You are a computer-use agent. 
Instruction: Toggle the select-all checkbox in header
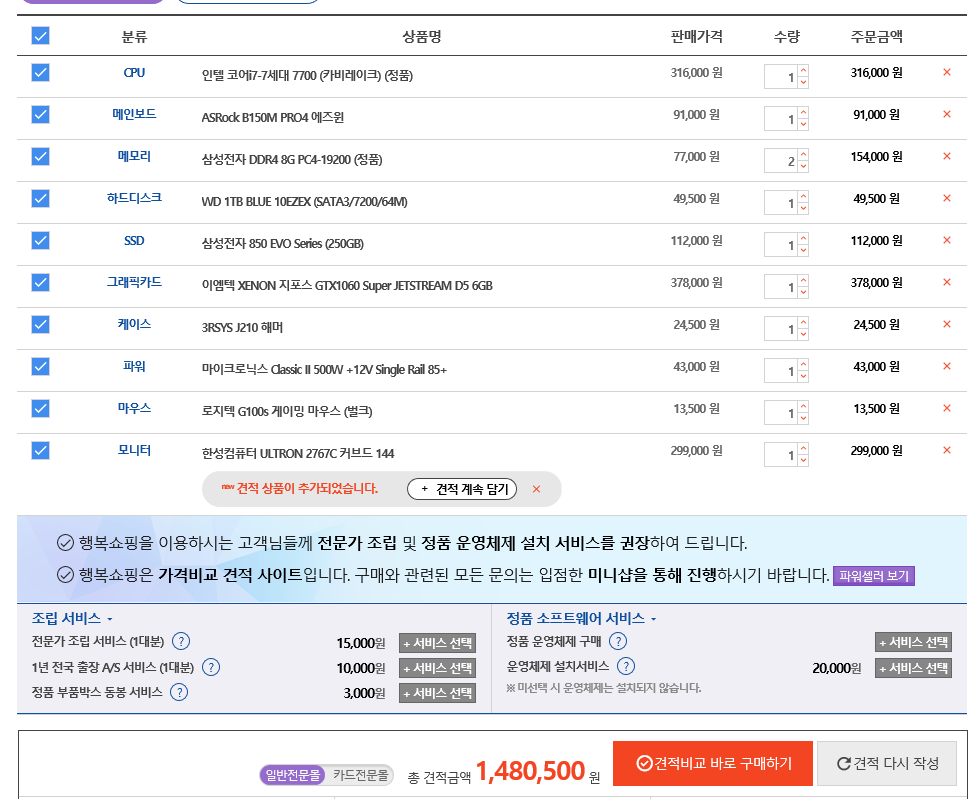[40, 35]
